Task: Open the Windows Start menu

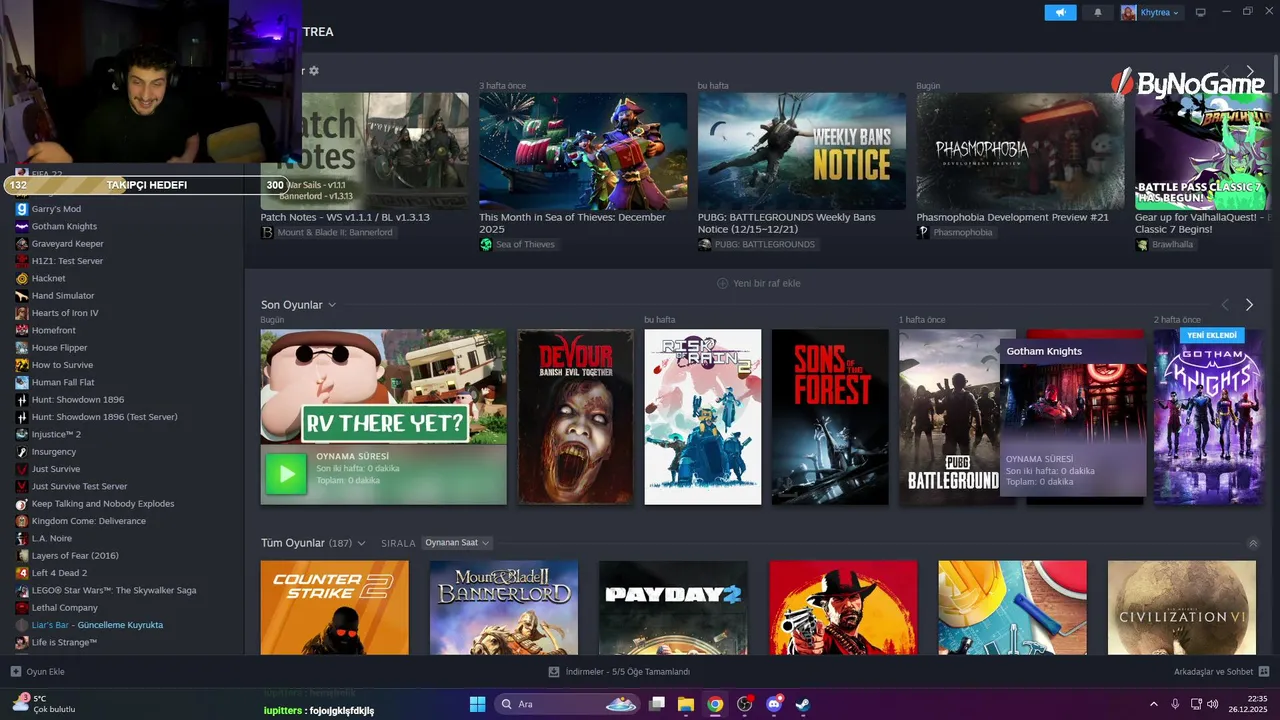Action: pos(477,704)
